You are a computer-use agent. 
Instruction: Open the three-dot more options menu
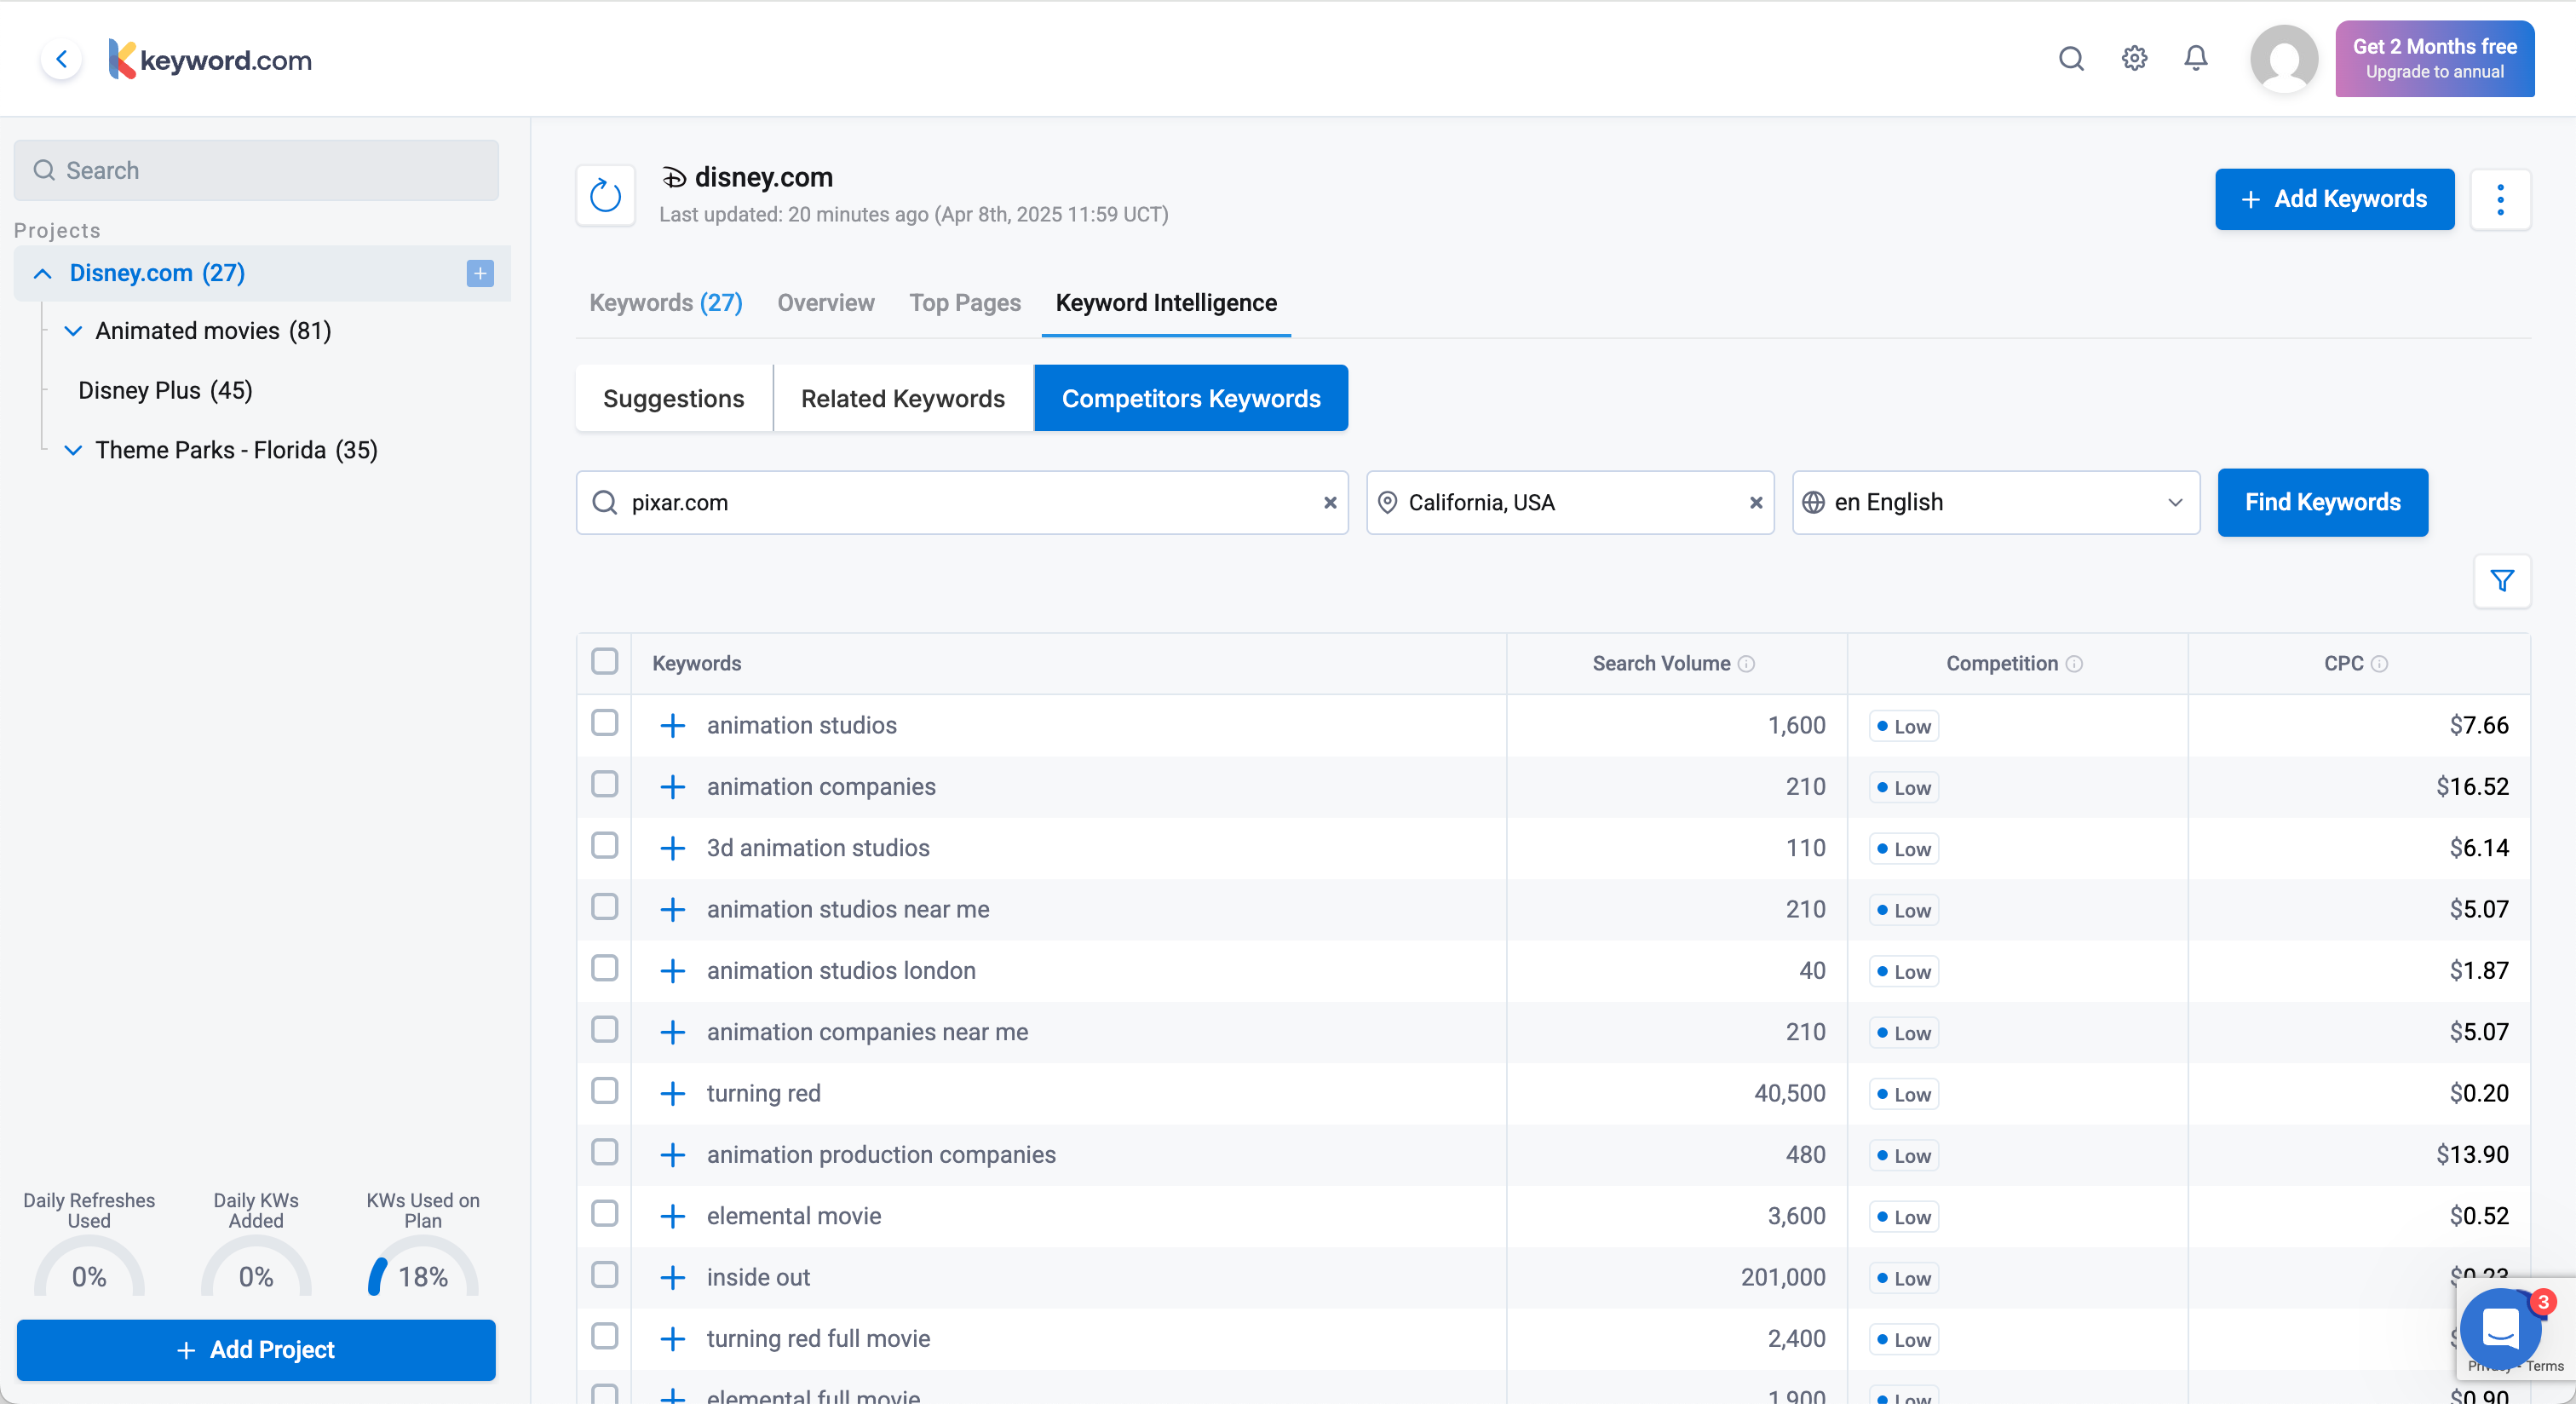pos(2500,199)
